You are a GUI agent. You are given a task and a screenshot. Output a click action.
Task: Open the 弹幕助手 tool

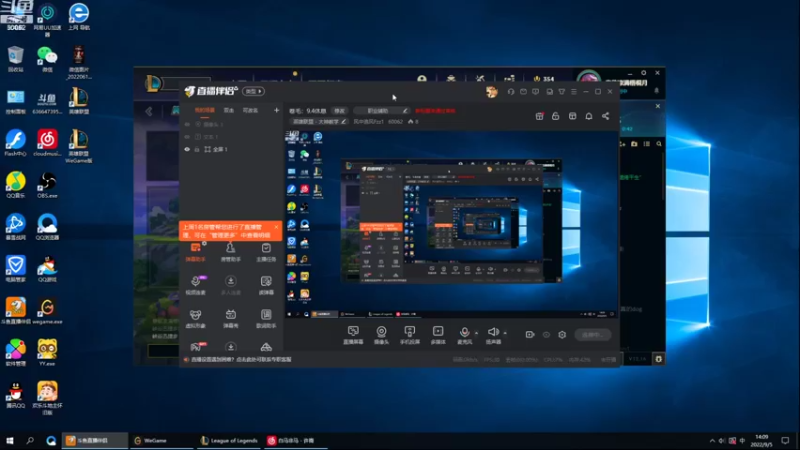point(195,252)
